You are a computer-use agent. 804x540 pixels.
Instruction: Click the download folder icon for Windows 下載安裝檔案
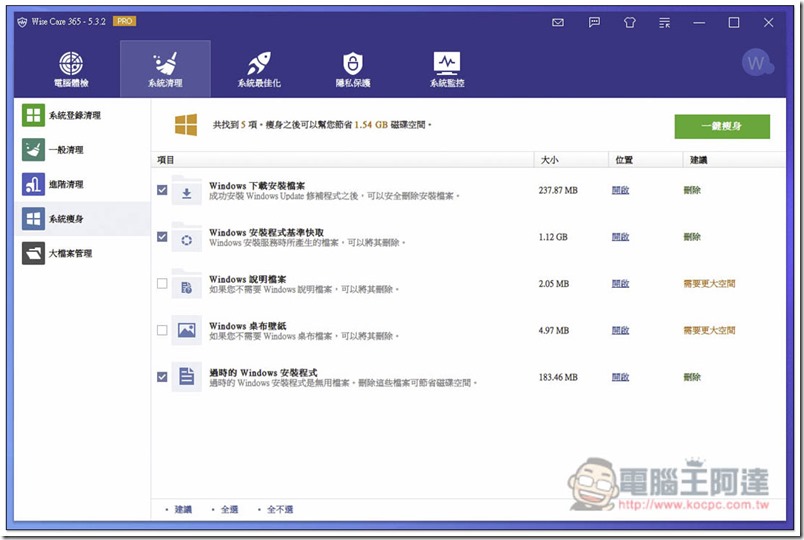(x=187, y=190)
